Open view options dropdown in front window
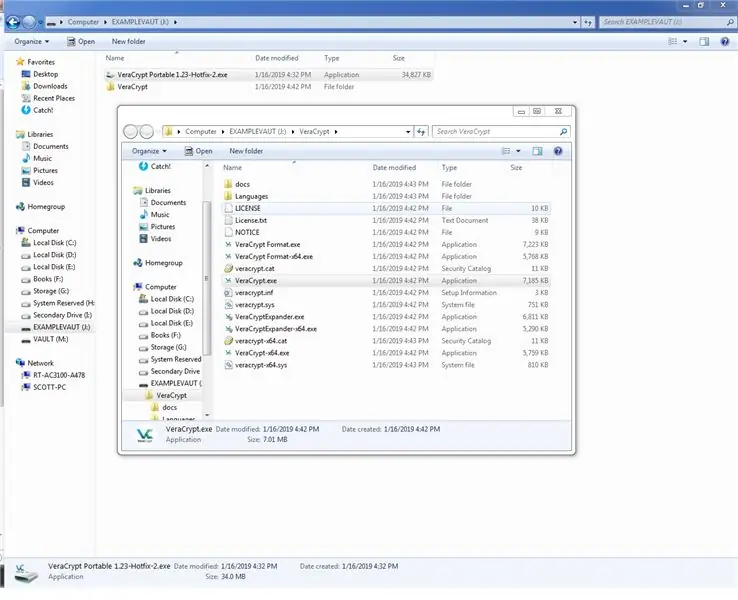738x600 pixels. click(518, 151)
